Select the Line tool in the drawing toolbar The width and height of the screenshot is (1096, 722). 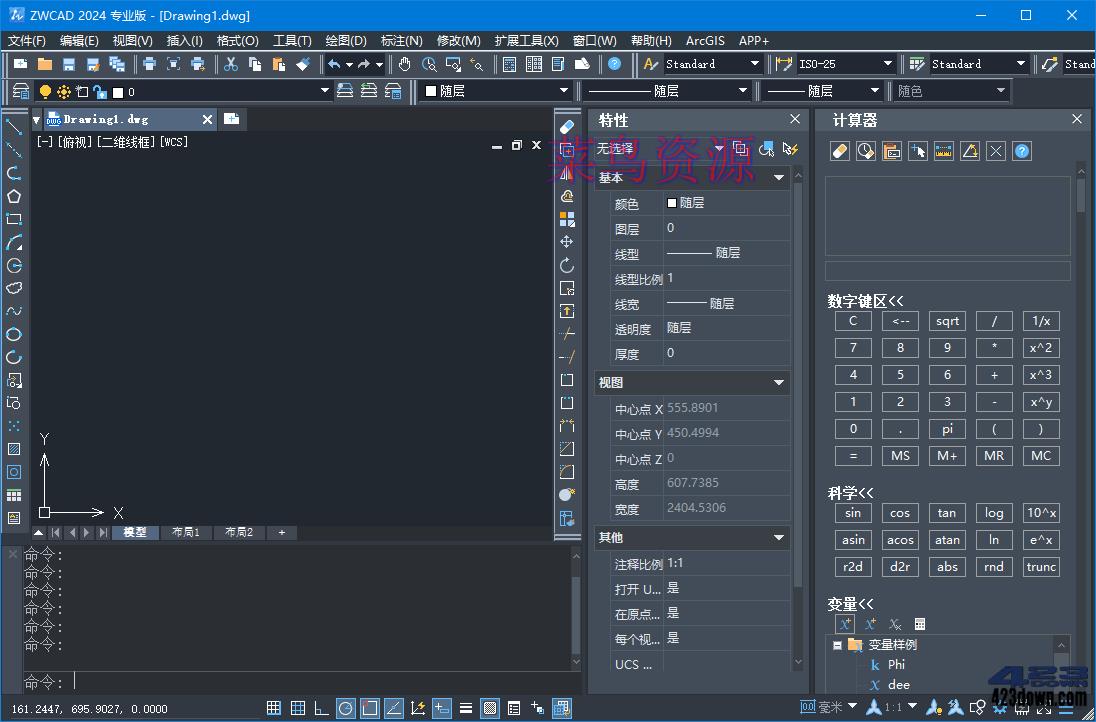(x=13, y=127)
